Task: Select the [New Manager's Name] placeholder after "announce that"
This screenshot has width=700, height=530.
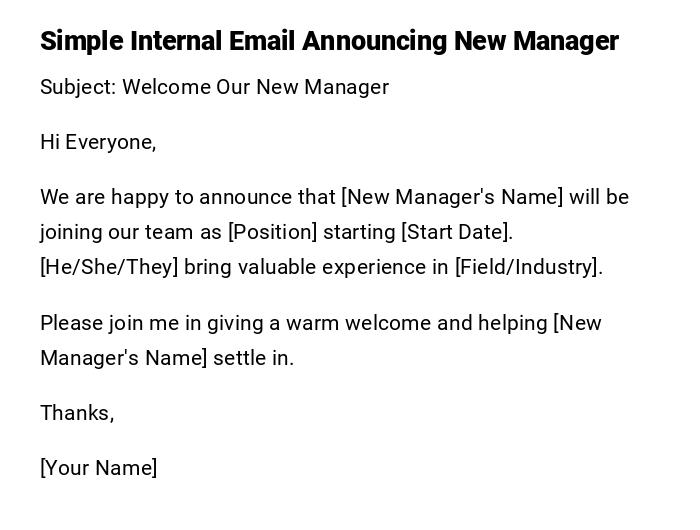Action: (452, 197)
